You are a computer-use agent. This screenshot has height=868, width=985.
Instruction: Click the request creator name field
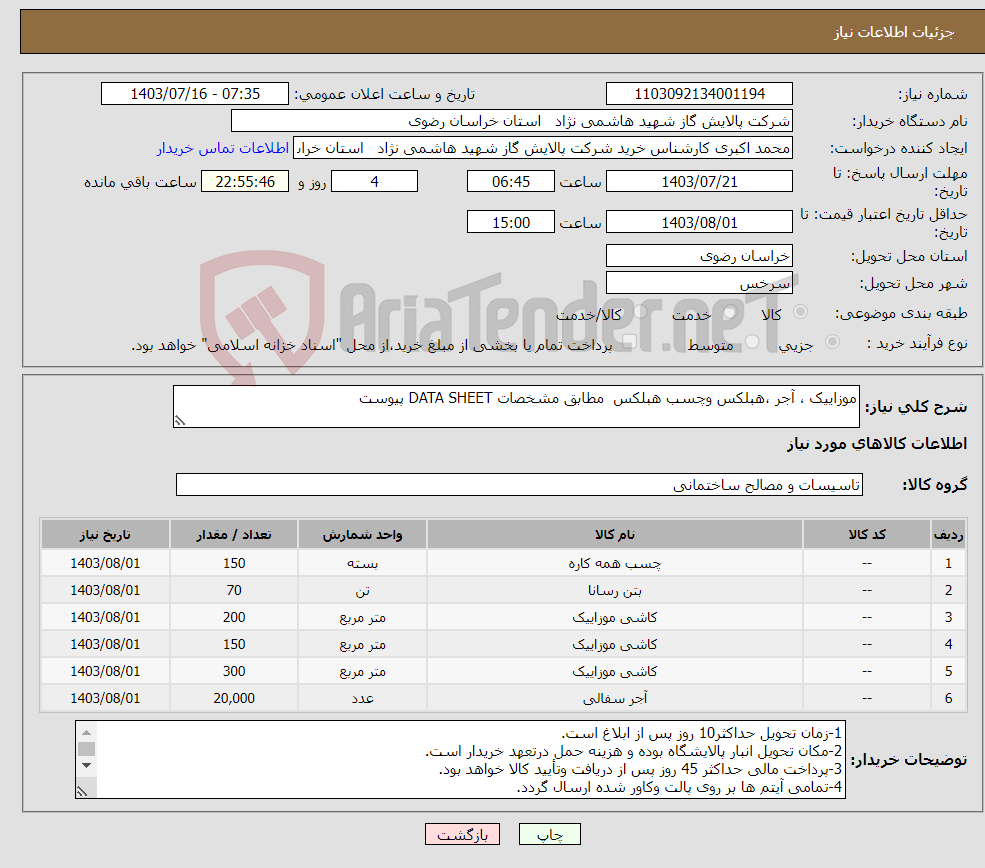pos(543,148)
